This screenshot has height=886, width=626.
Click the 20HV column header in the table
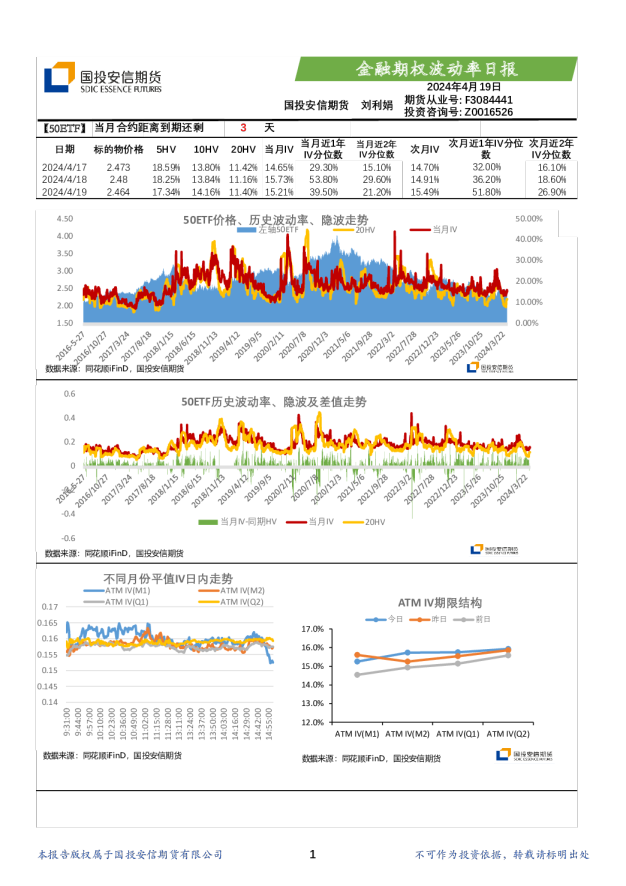tap(243, 149)
